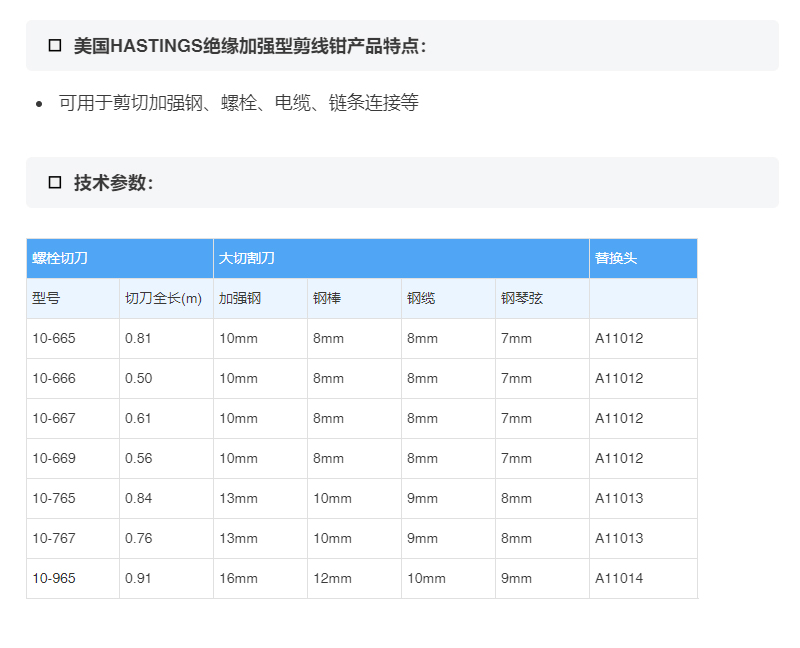The height and width of the screenshot is (648, 800).
Task: Select 9mm 钢缆 in the 10-765 row
Action: click(x=422, y=498)
